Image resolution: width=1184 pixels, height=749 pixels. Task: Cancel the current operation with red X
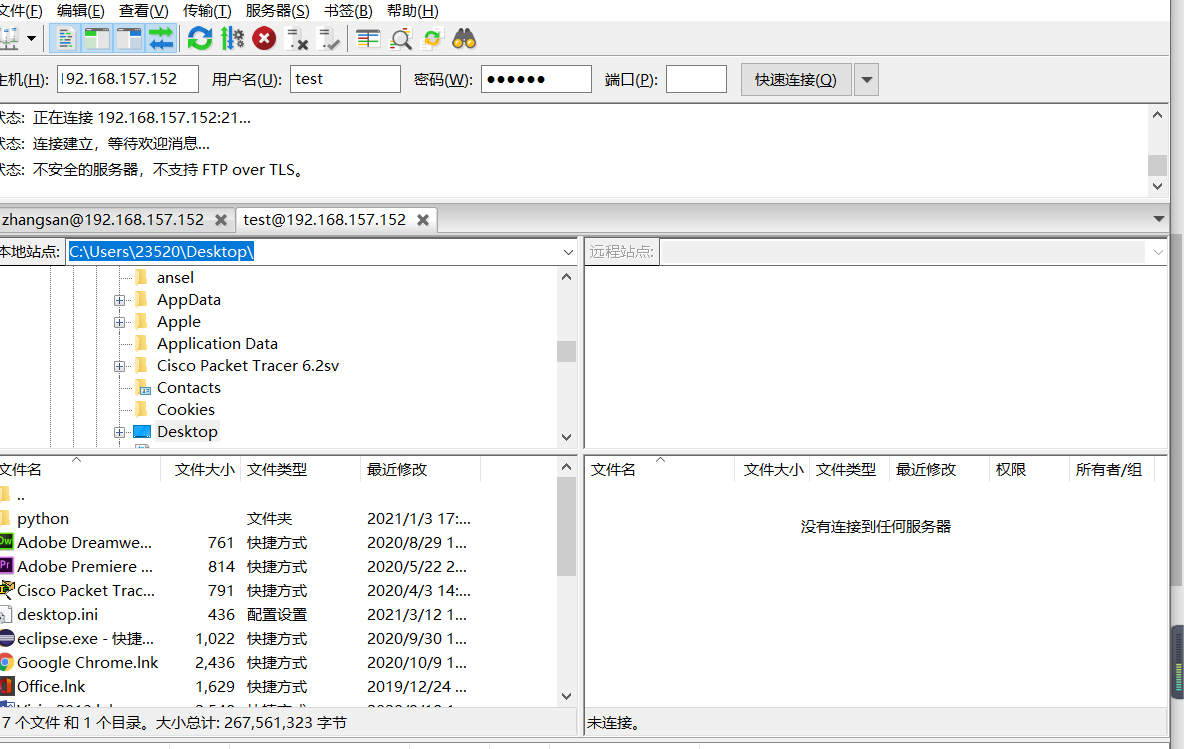[x=264, y=39]
